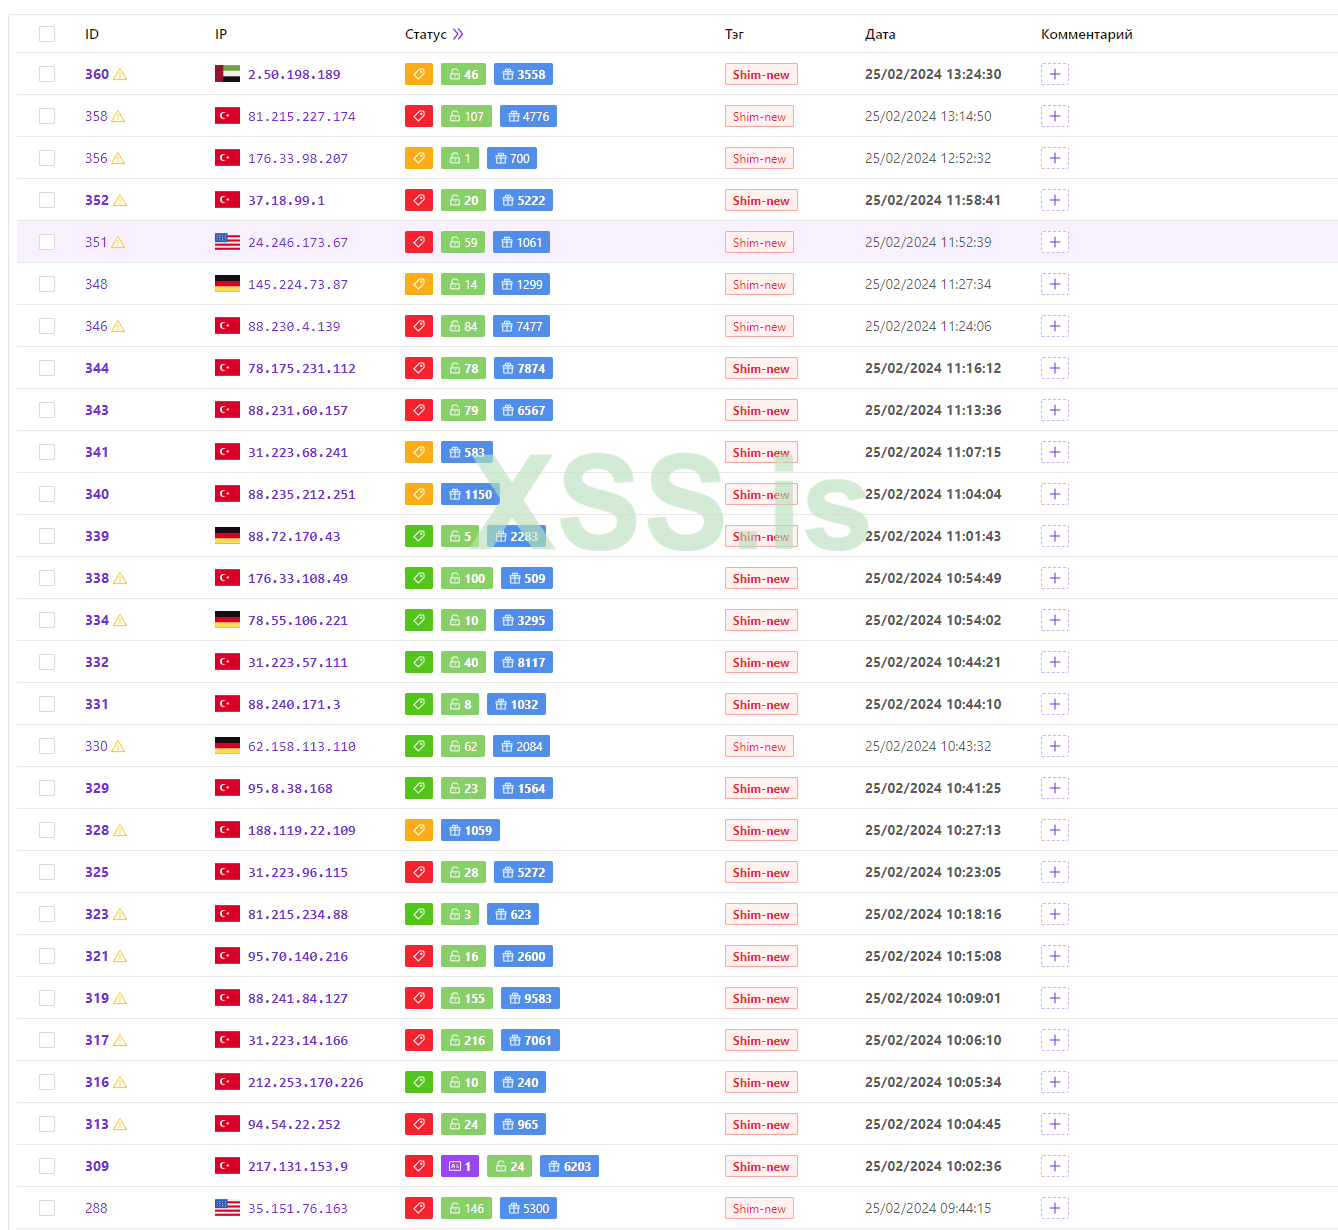Toggle the select-all checkbox in table header

[x=47, y=34]
